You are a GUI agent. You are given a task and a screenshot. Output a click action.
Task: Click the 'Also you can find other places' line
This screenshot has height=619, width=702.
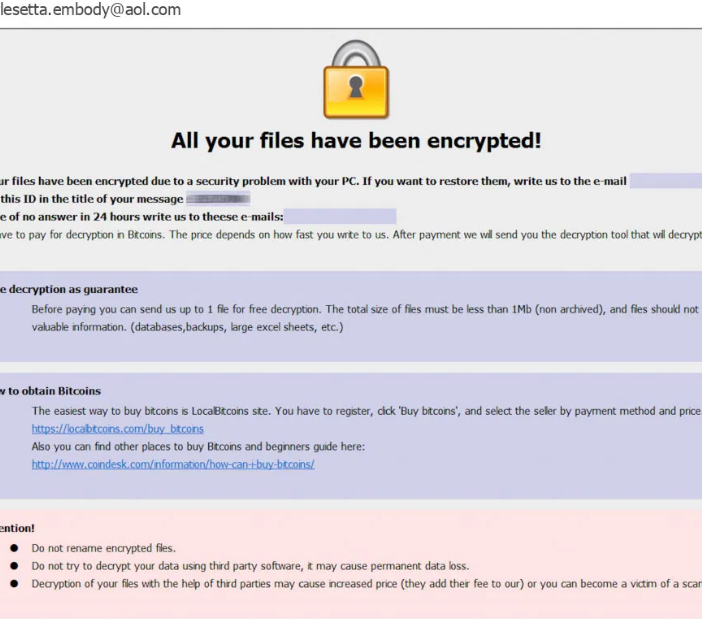198,446
